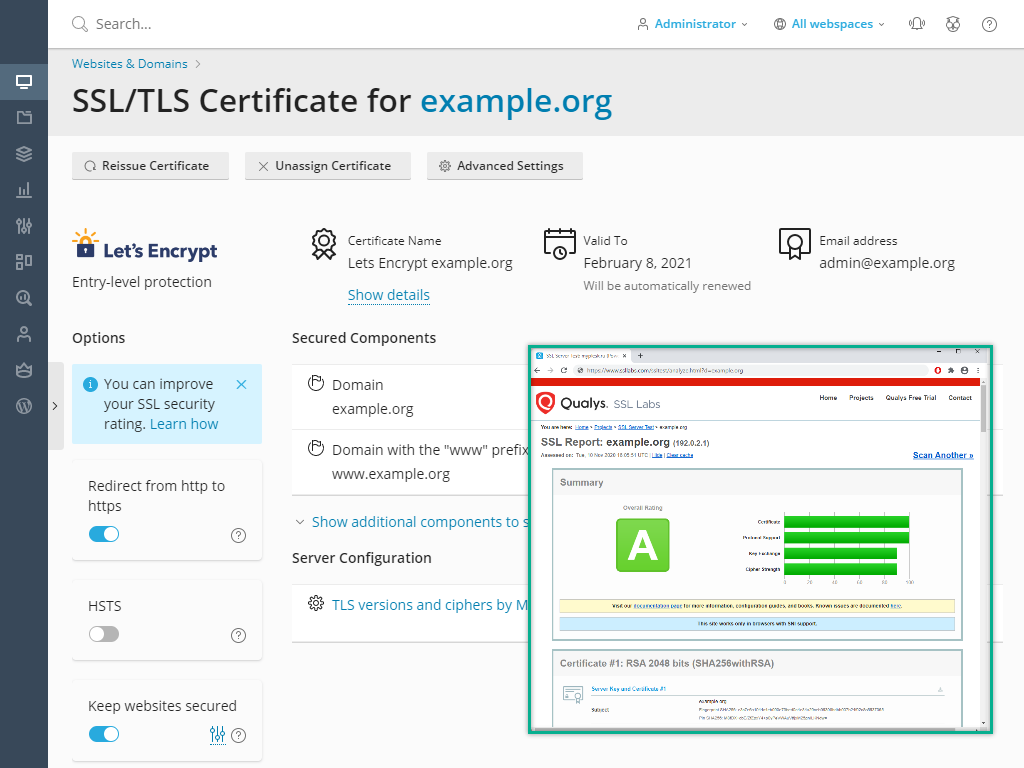Click the bar chart statistics sidebar icon
This screenshot has height=768, width=1024.
(24, 190)
